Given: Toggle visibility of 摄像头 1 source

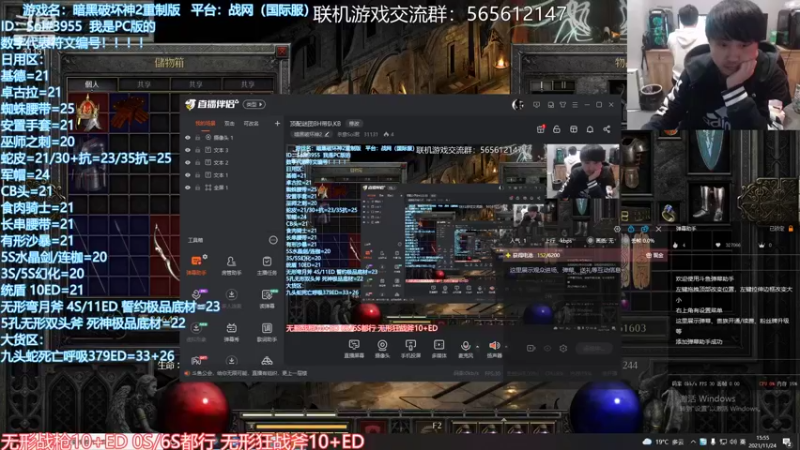Looking at the screenshot, I should tap(188, 138).
